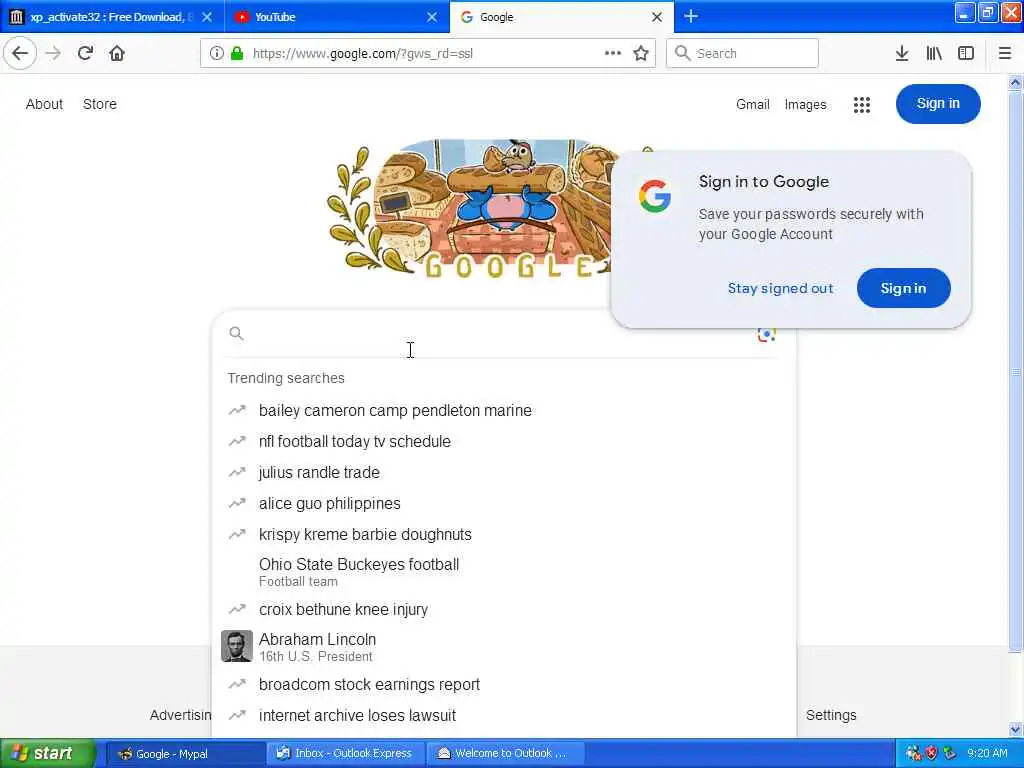Open Inbox - Outlook Express from taskbar

point(345,754)
